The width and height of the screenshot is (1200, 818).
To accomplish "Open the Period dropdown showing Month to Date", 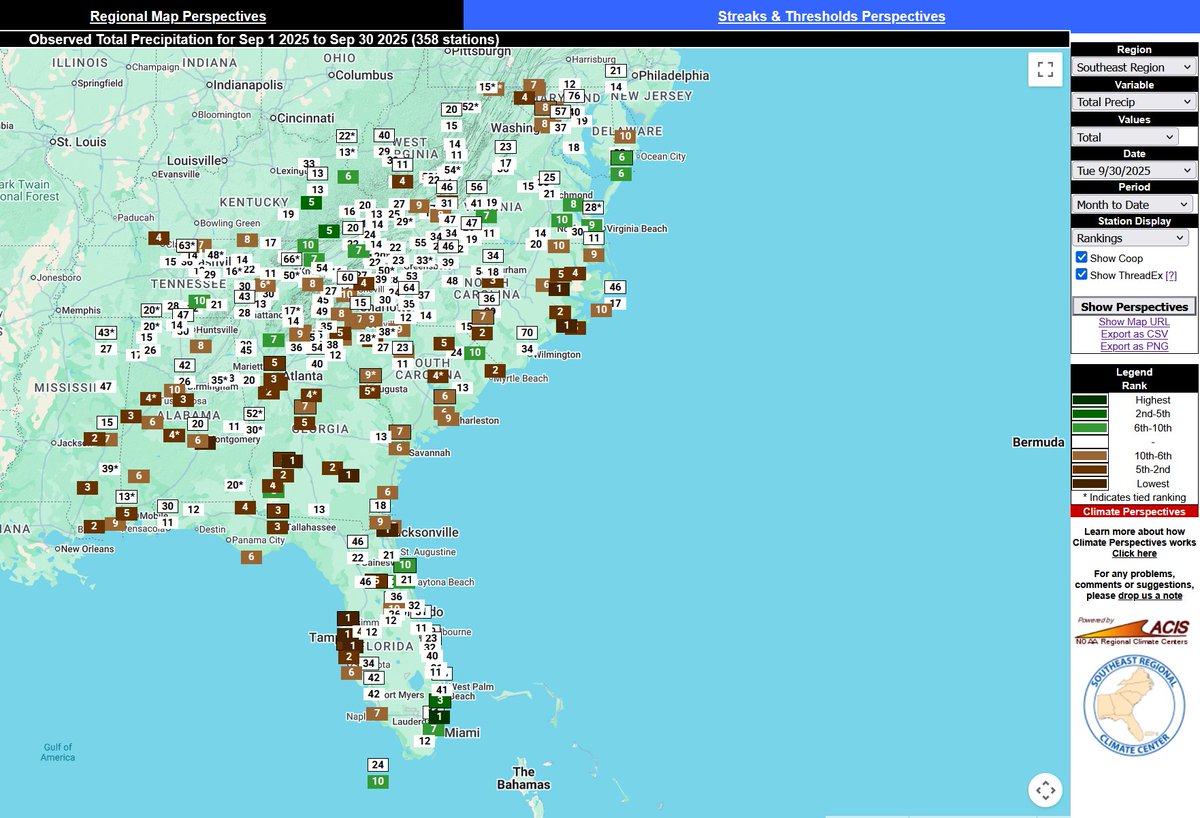I will coord(1133,204).
